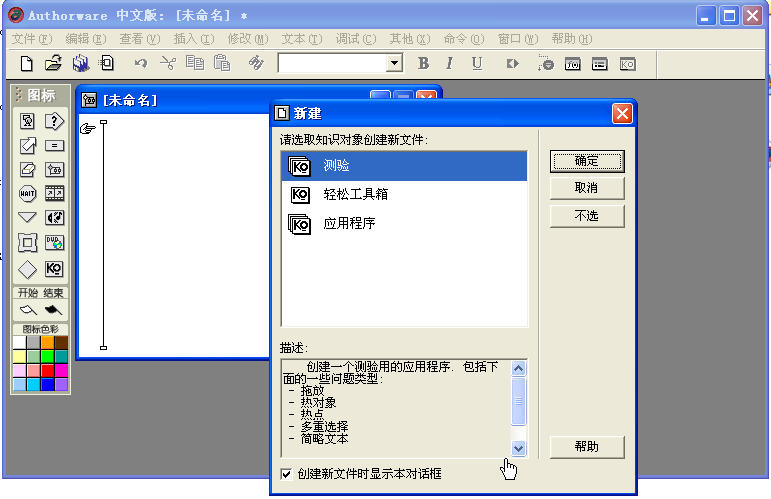The height and width of the screenshot is (499, 771).
Task: Open the 插入(I) menu
Action: (194, 38)
